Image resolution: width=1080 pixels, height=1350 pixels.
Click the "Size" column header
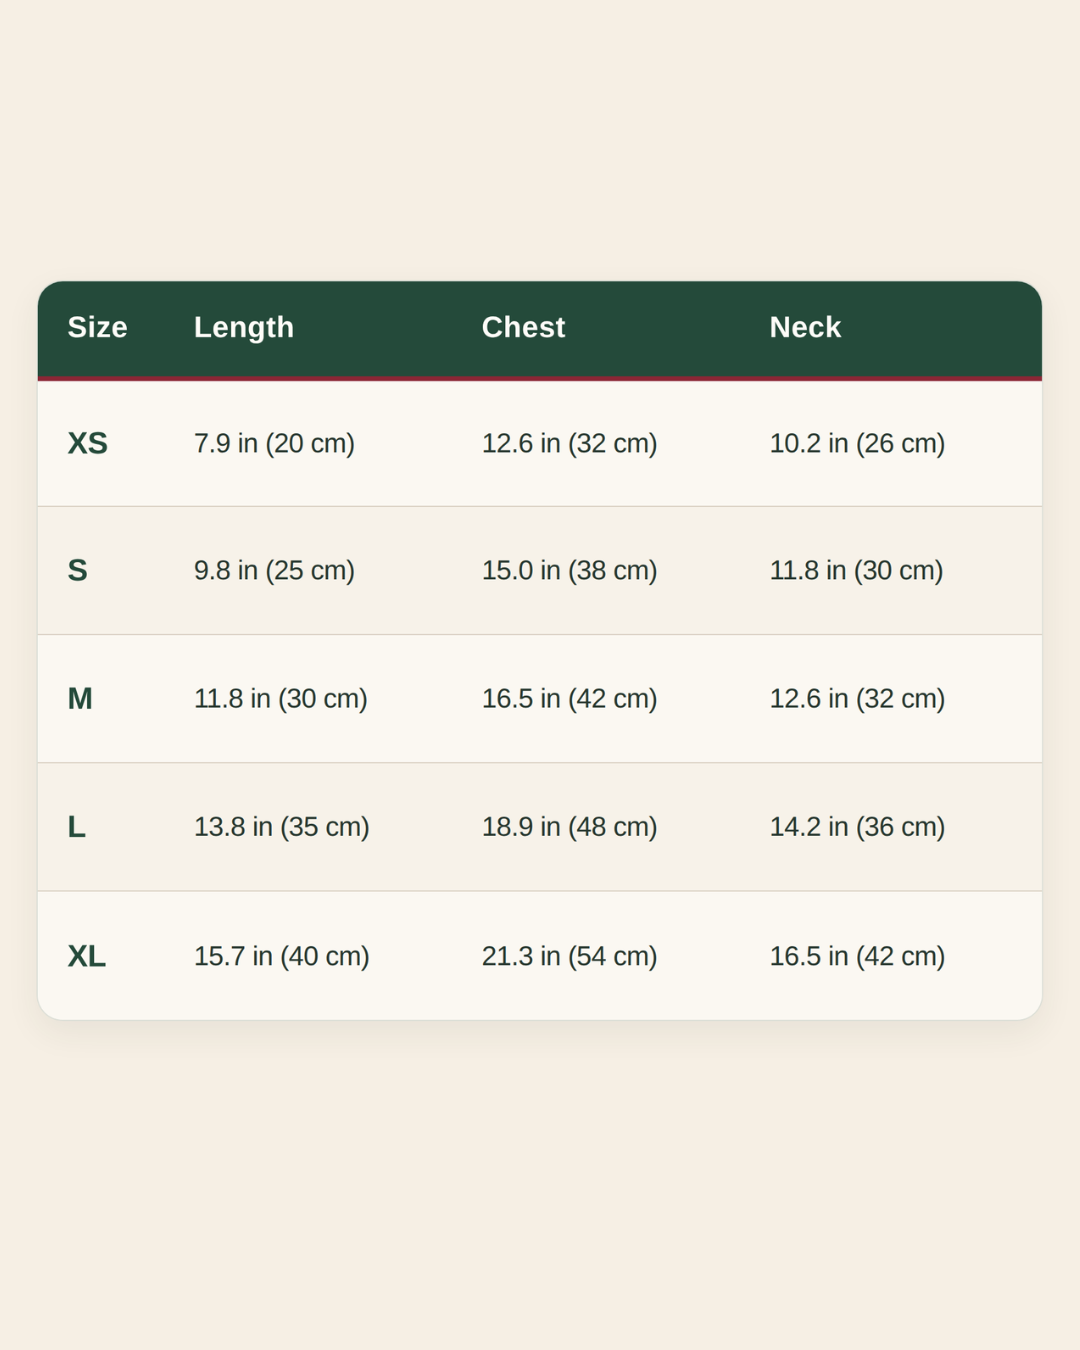(x=97, y=327)
